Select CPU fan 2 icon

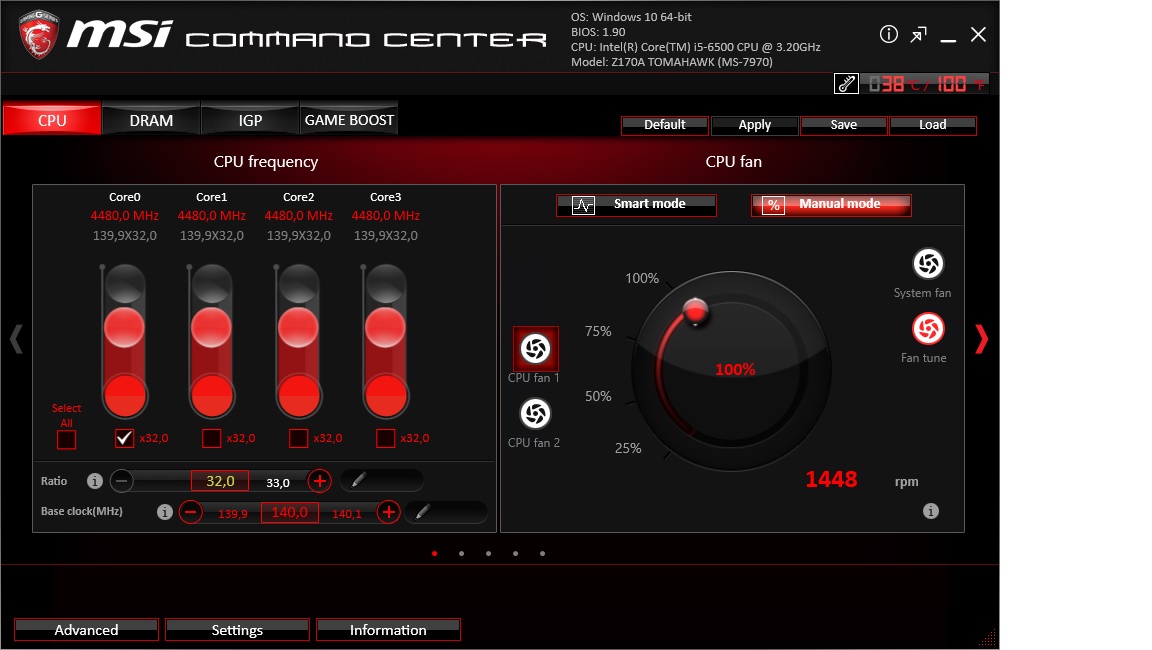pyautogui.click(x=535, y=414)
